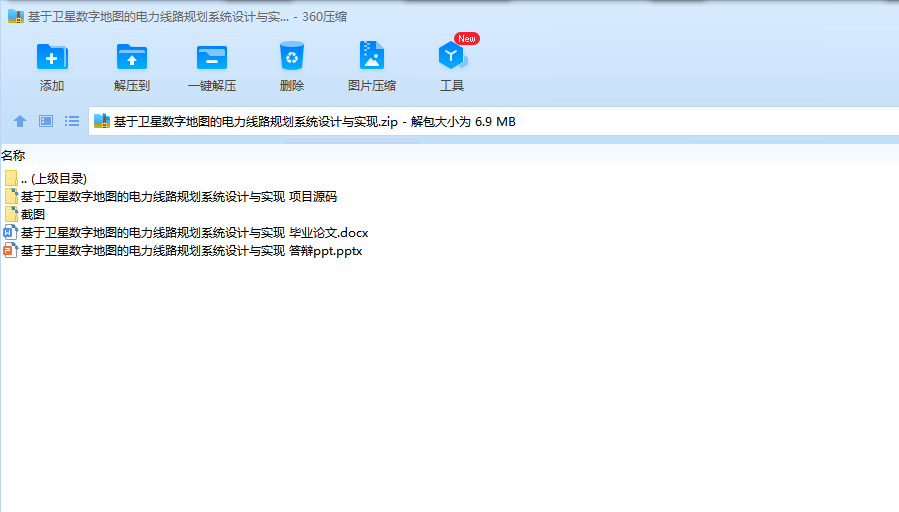Select the 答辩ppt.pptx file
The image size is (899, 512).
tap(183, 251)
